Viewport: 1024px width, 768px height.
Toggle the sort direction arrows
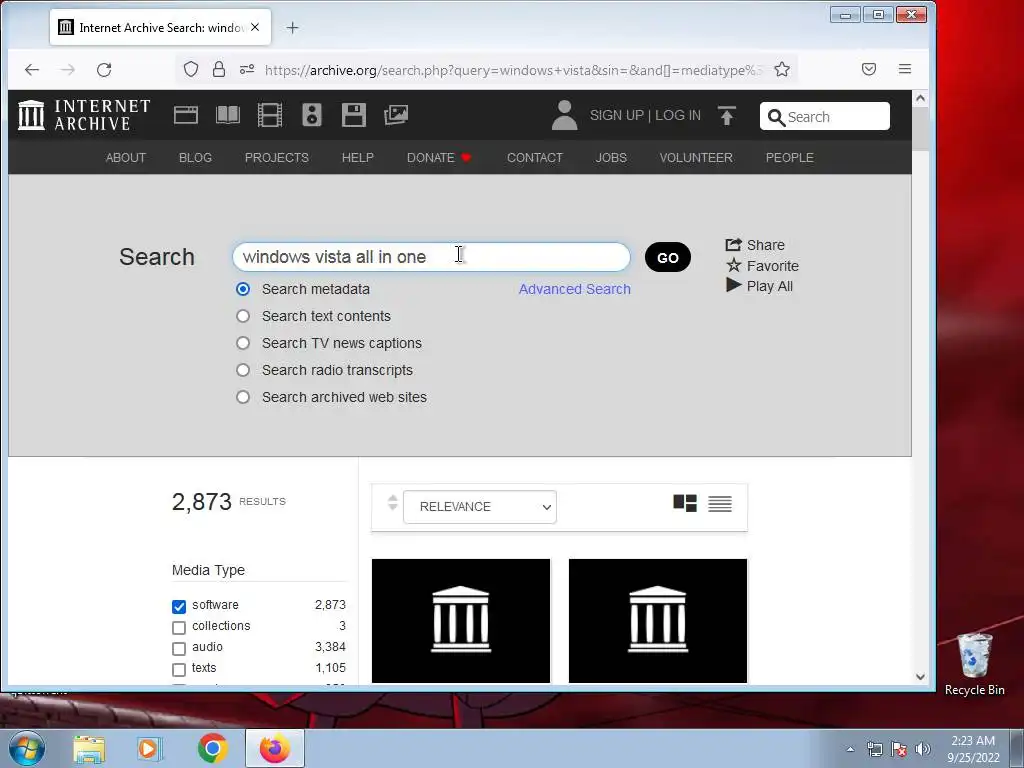tap(392, 503)
